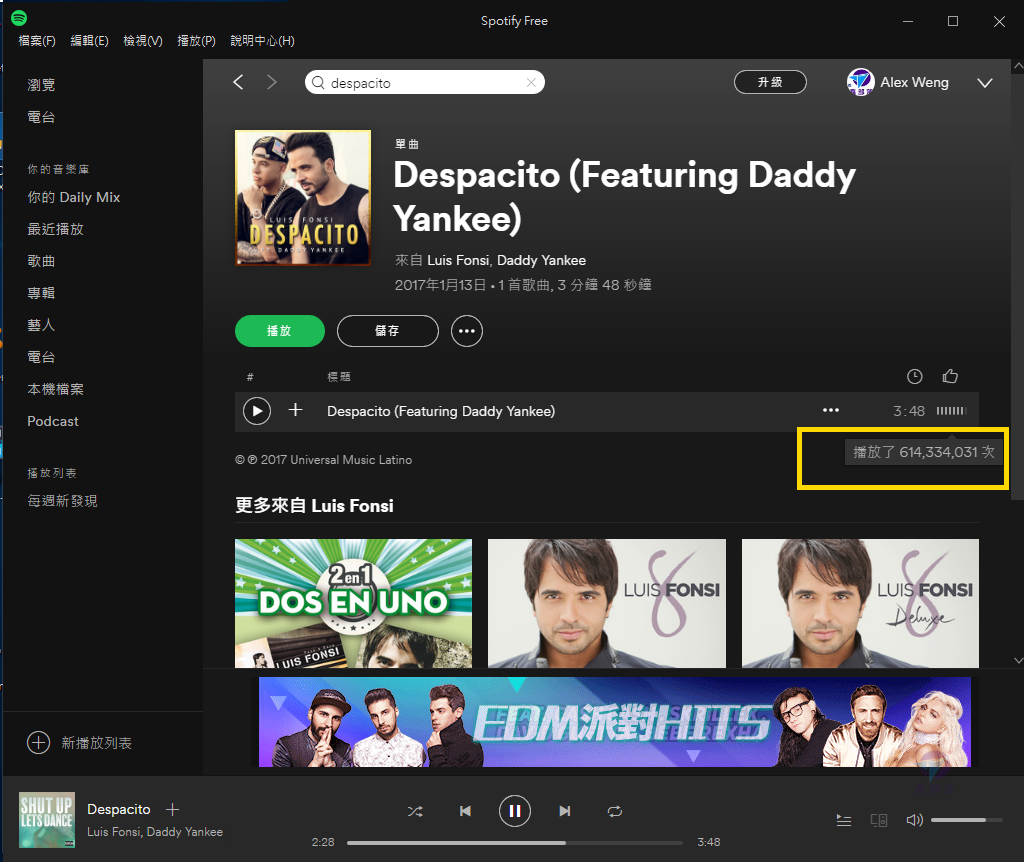Adjust the volume slider
This screenshot has width=1024, height=862.
(967, 820)
